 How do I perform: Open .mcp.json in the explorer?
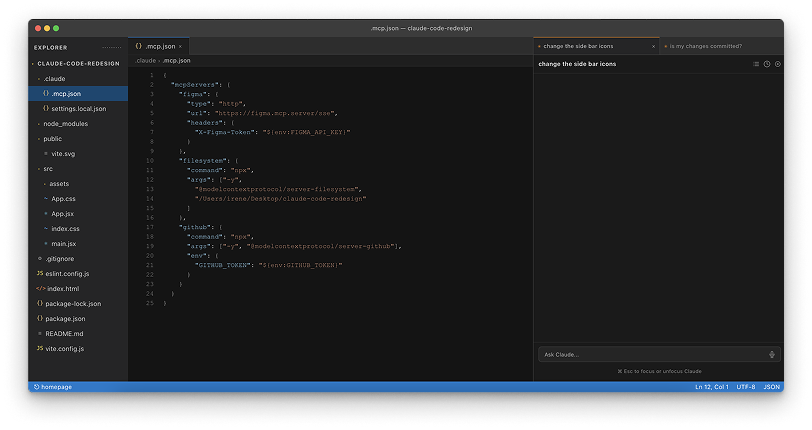coord(78,94)
